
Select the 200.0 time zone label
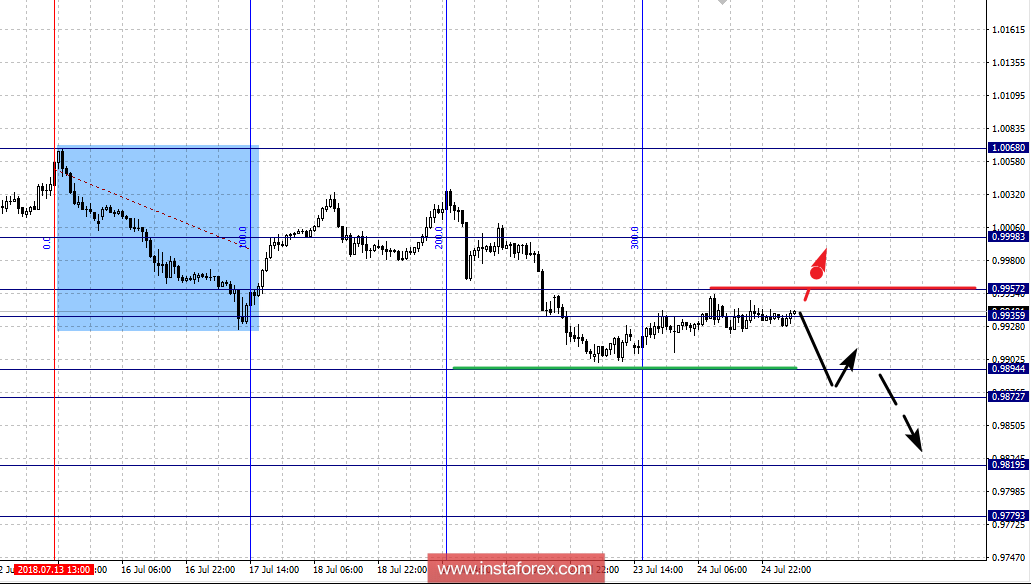pyautogui.click(x=439, y=238)
